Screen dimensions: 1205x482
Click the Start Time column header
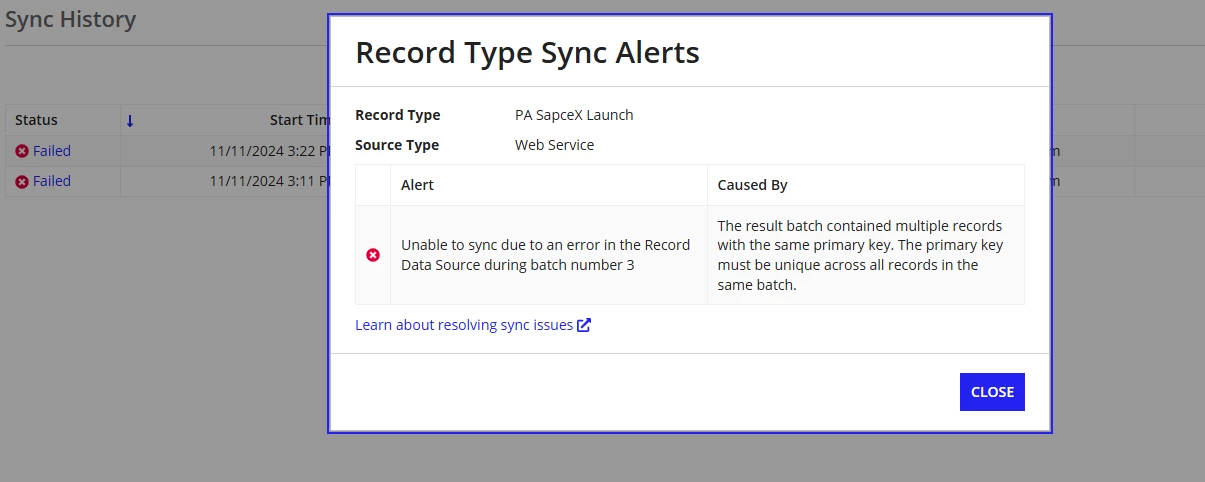[299, 120]
